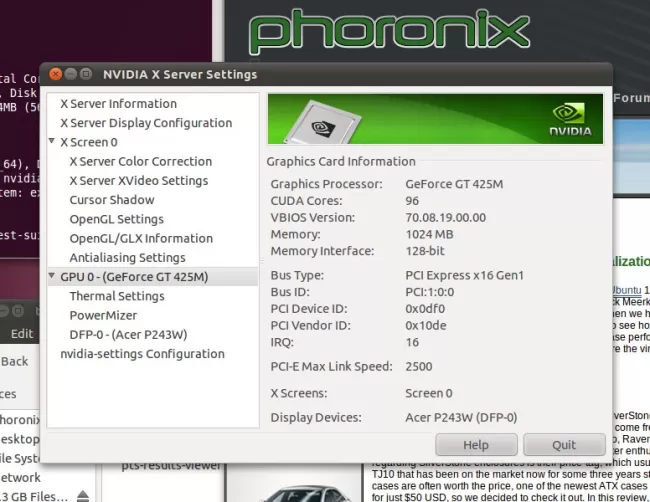Click the Quit button
Screen dimensions: 650x502
[564, 445]
